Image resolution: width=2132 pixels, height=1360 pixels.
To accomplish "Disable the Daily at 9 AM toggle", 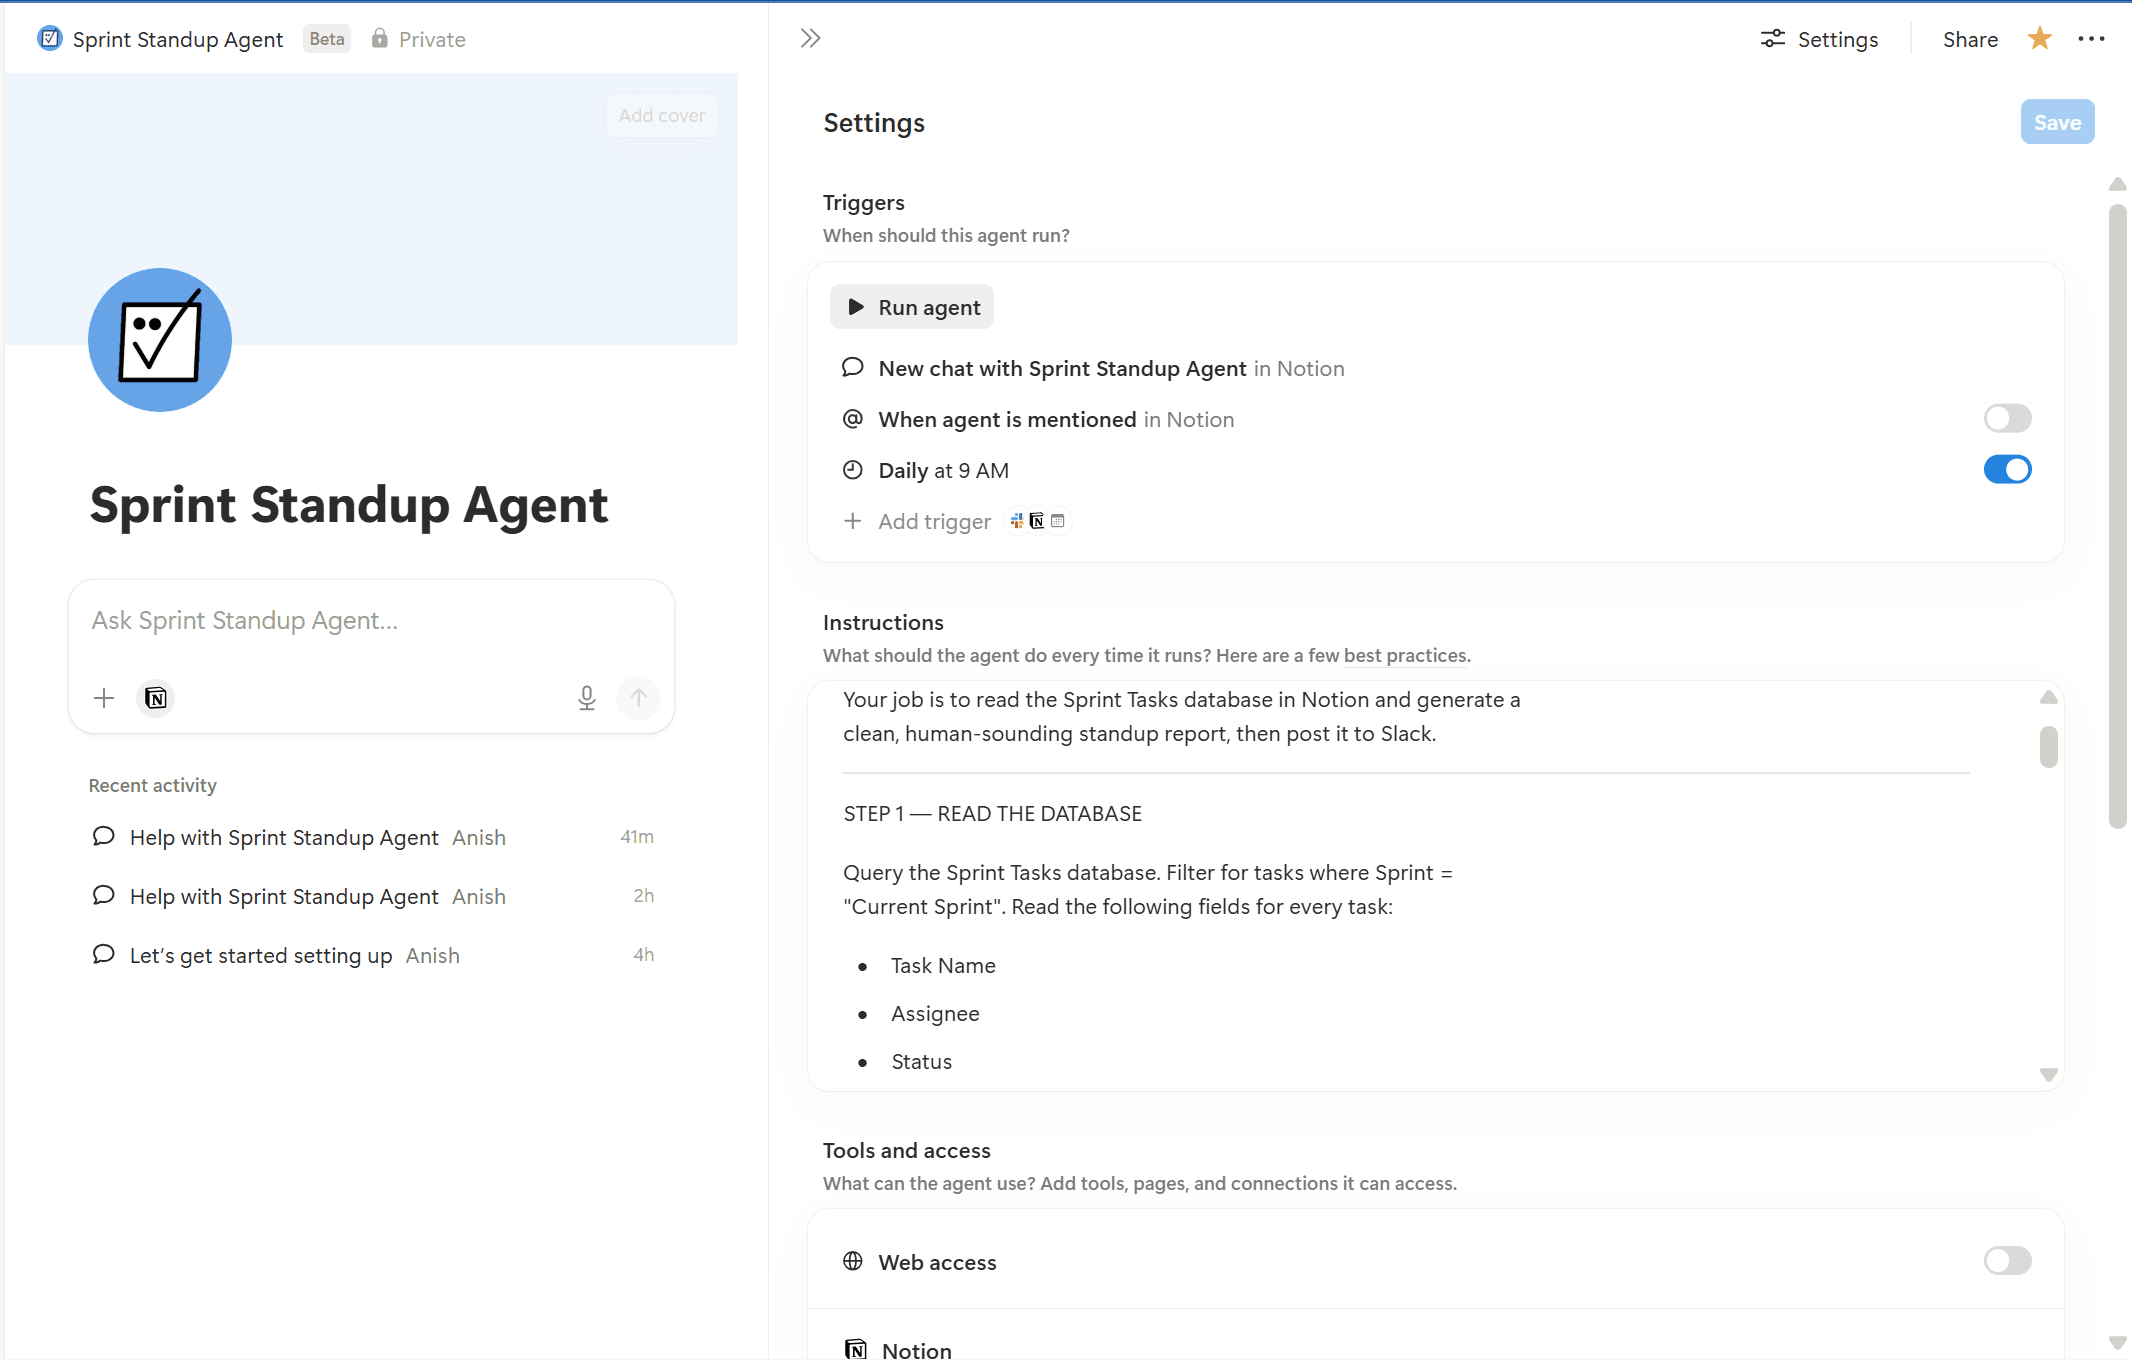I will (x=2007, y=470).
